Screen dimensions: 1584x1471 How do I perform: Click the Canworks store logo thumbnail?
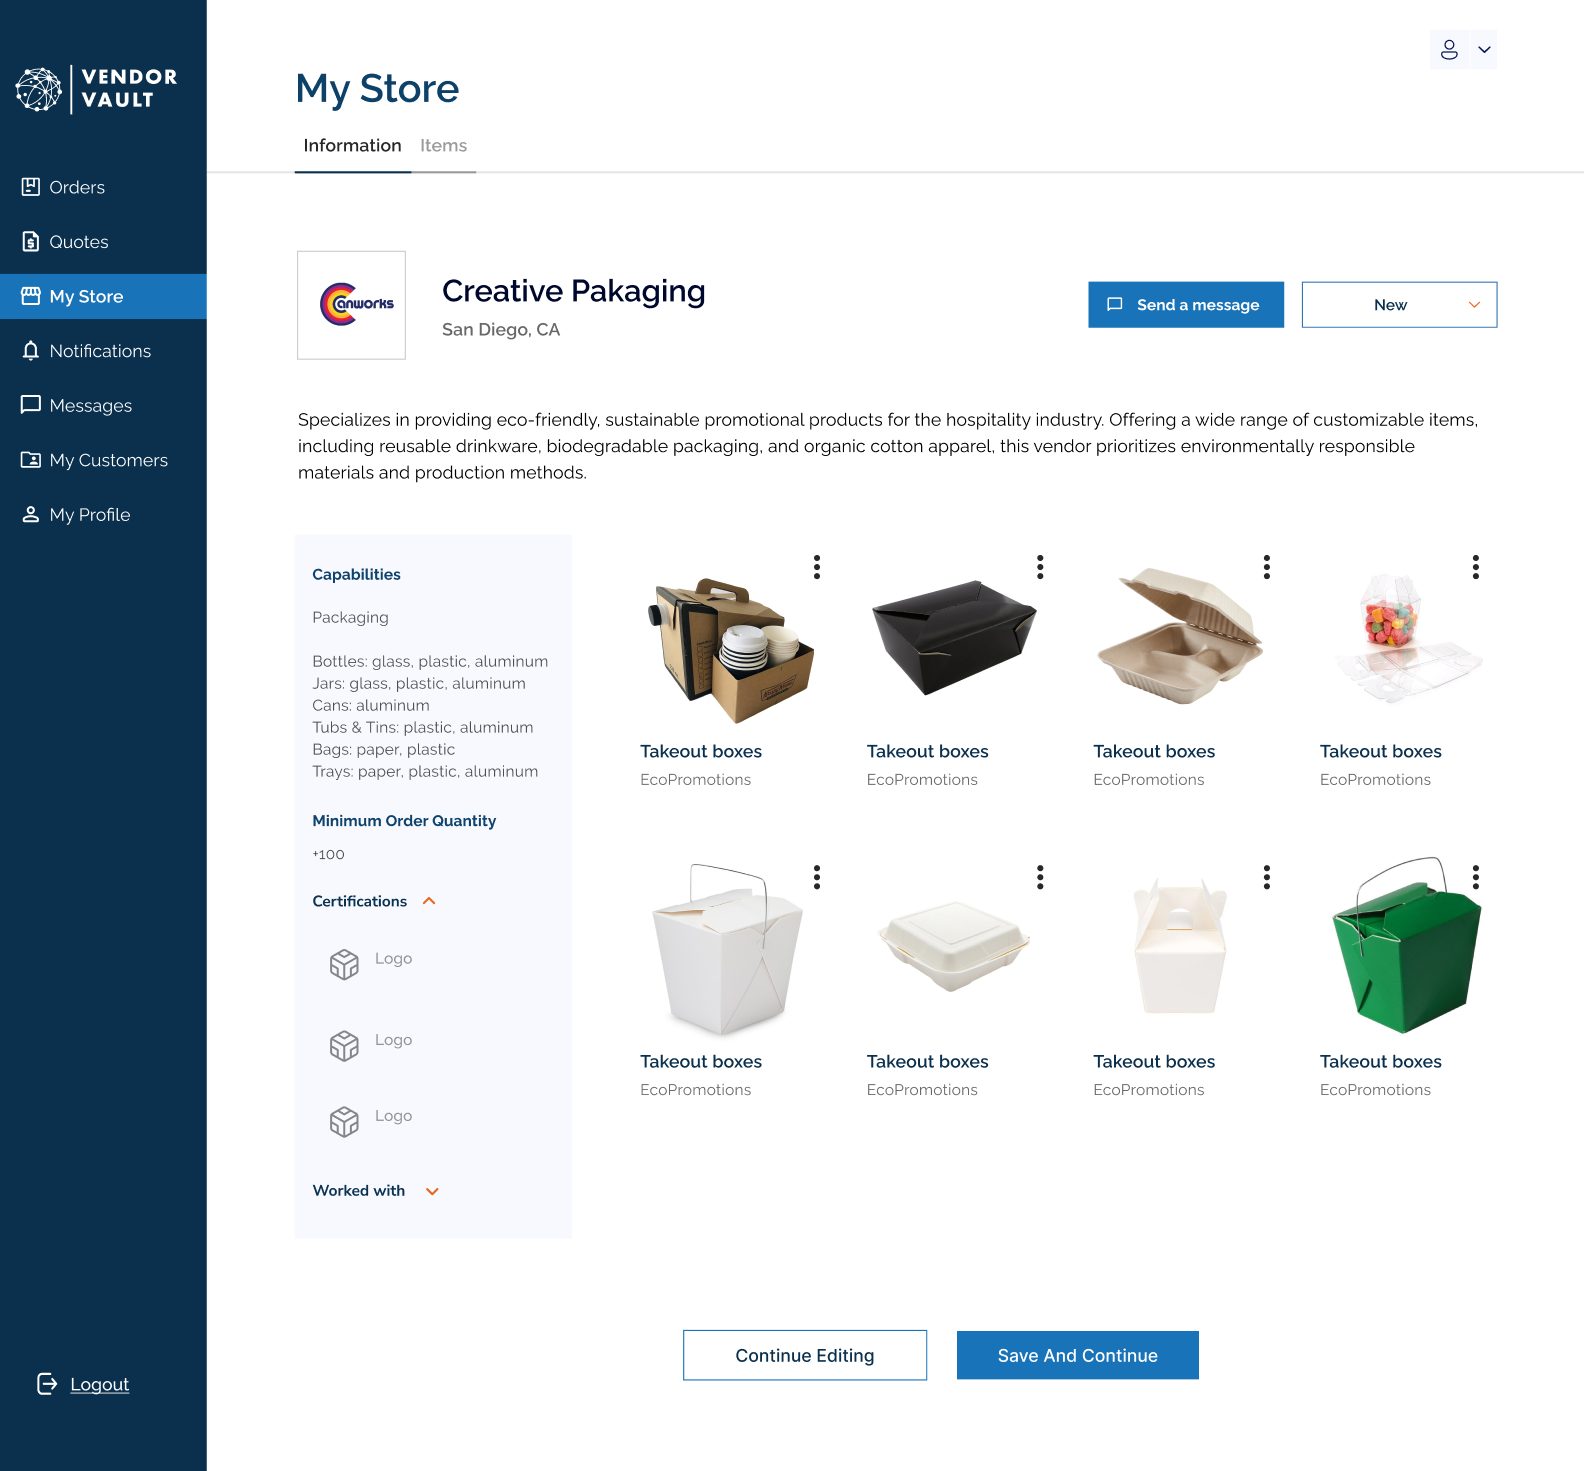point(351,305)
